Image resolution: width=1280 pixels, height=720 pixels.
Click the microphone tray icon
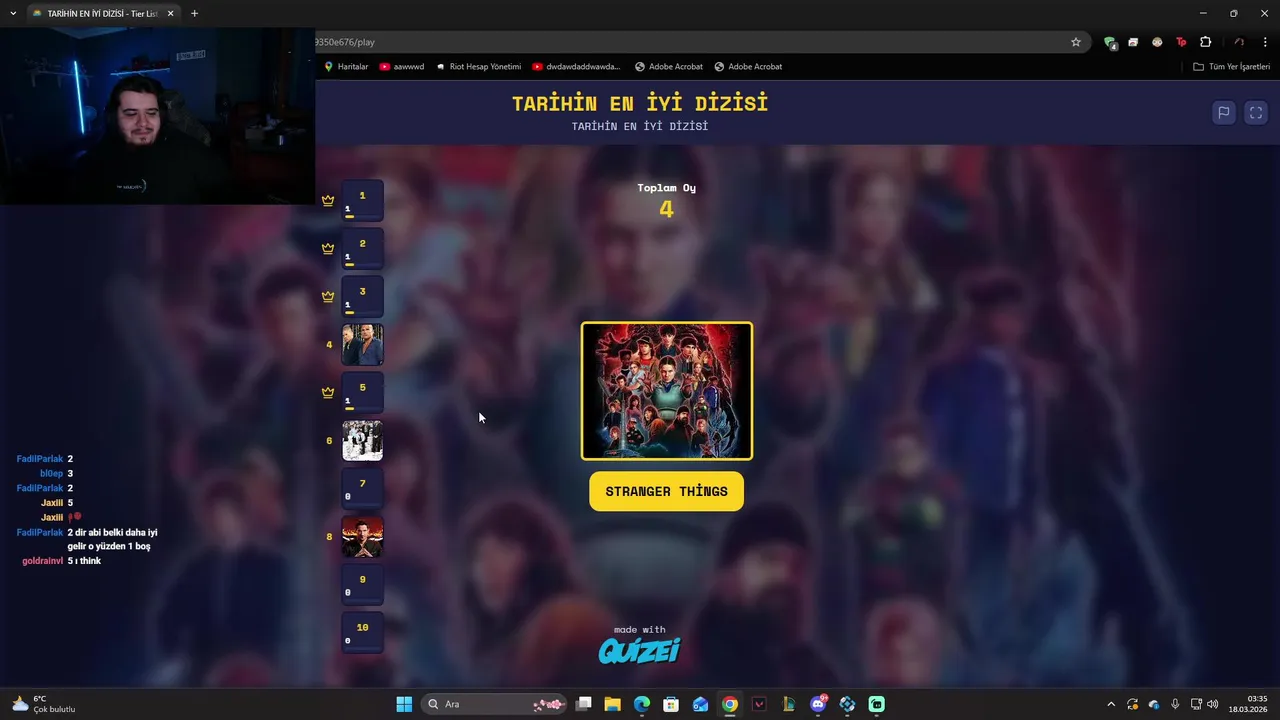click(1175, 704)
